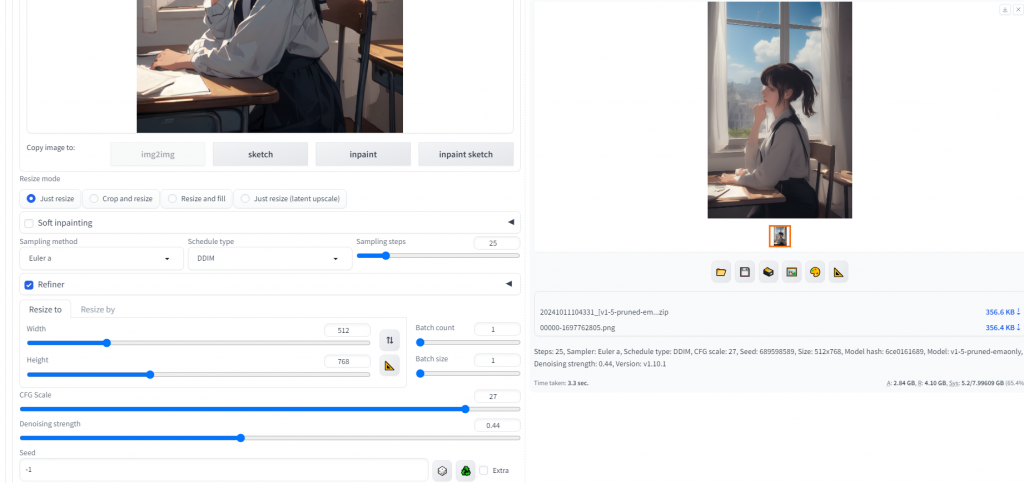Reuse the last seed with the recycle icon

click(466, 471)
